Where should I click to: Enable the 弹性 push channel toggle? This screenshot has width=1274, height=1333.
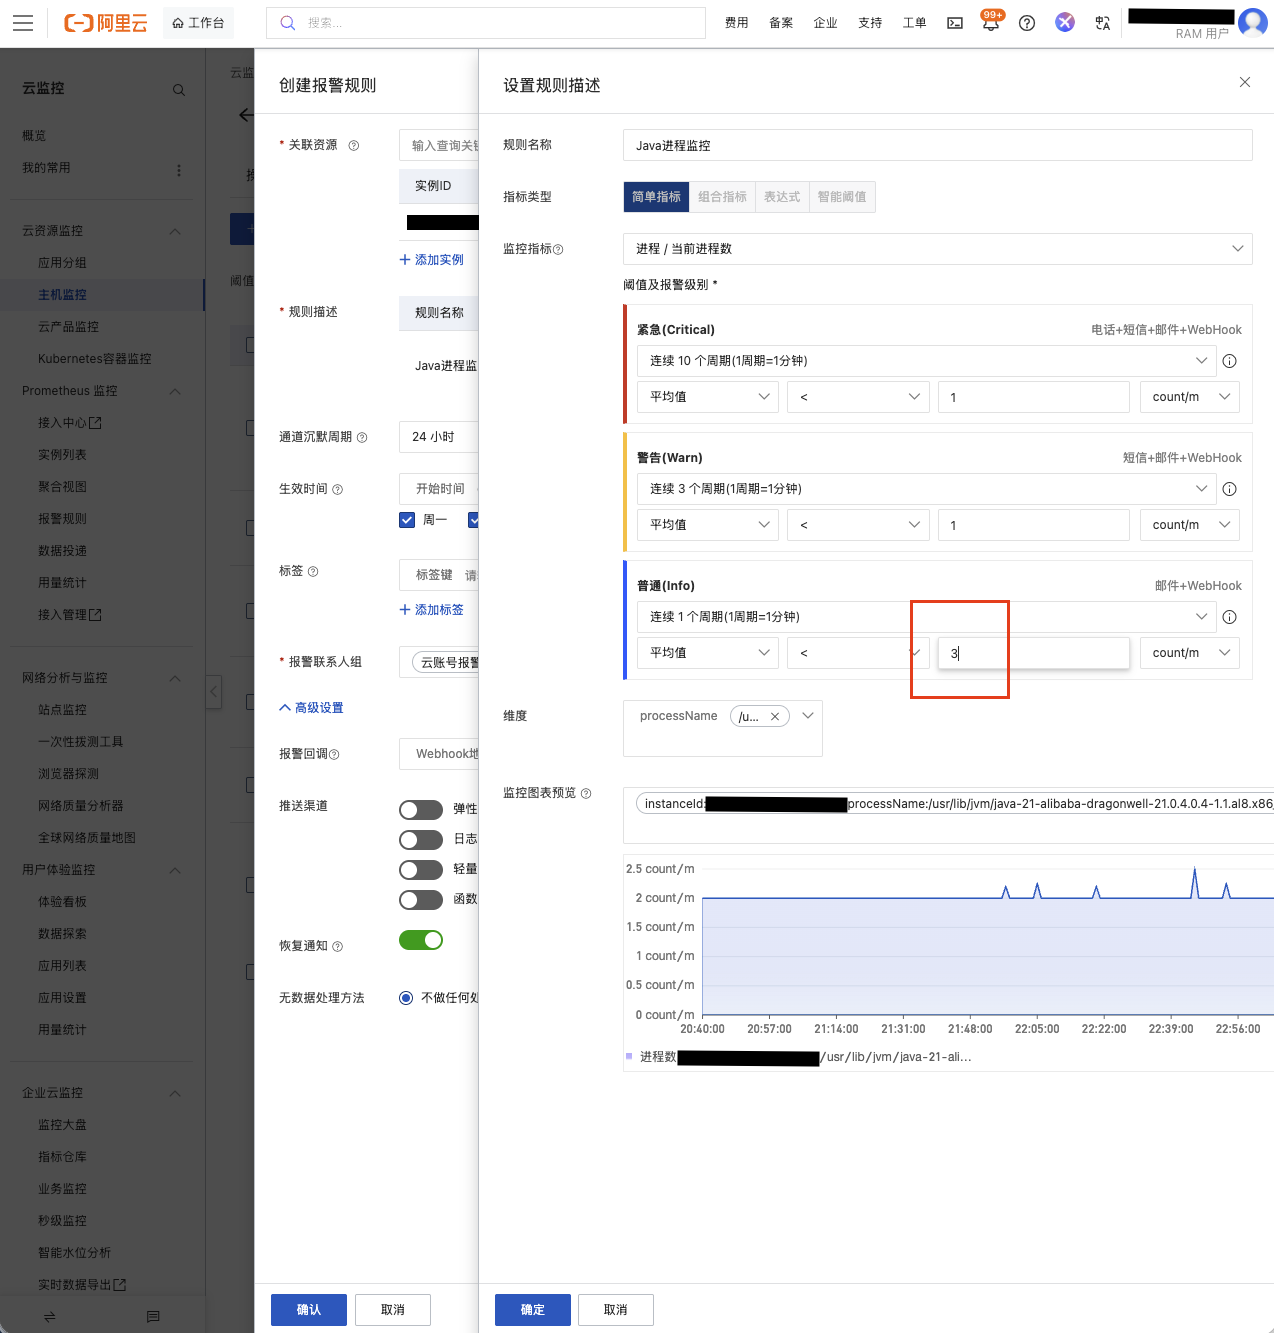(420, 809)
